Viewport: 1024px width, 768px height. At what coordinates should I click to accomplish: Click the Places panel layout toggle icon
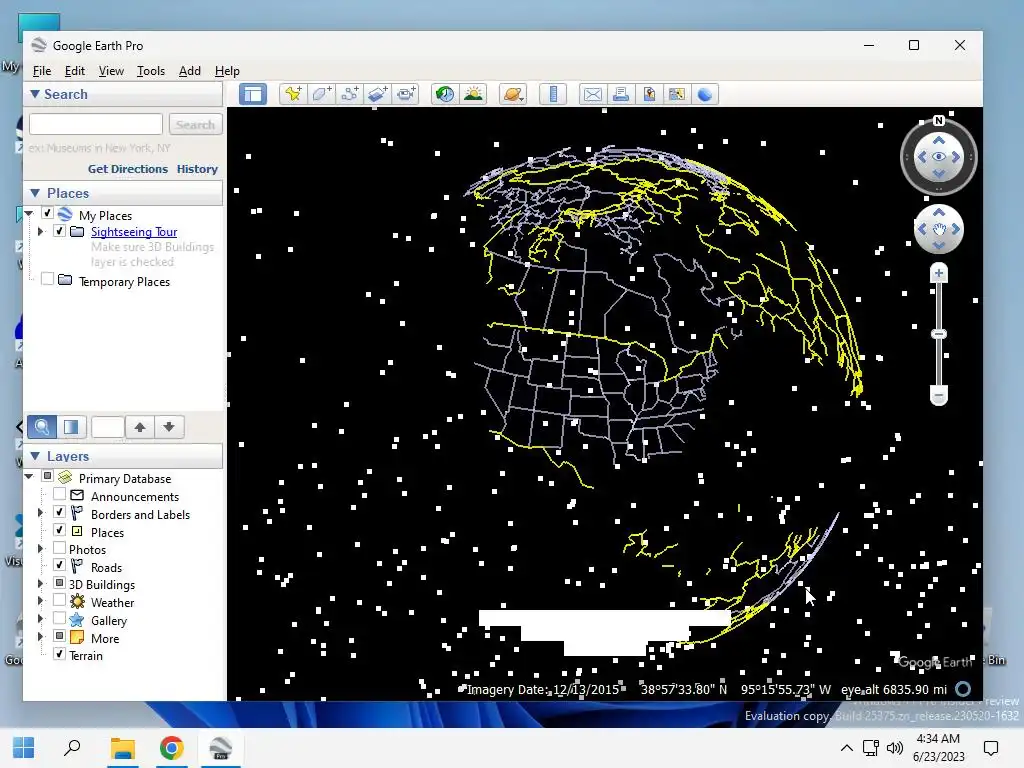(71, 427)
